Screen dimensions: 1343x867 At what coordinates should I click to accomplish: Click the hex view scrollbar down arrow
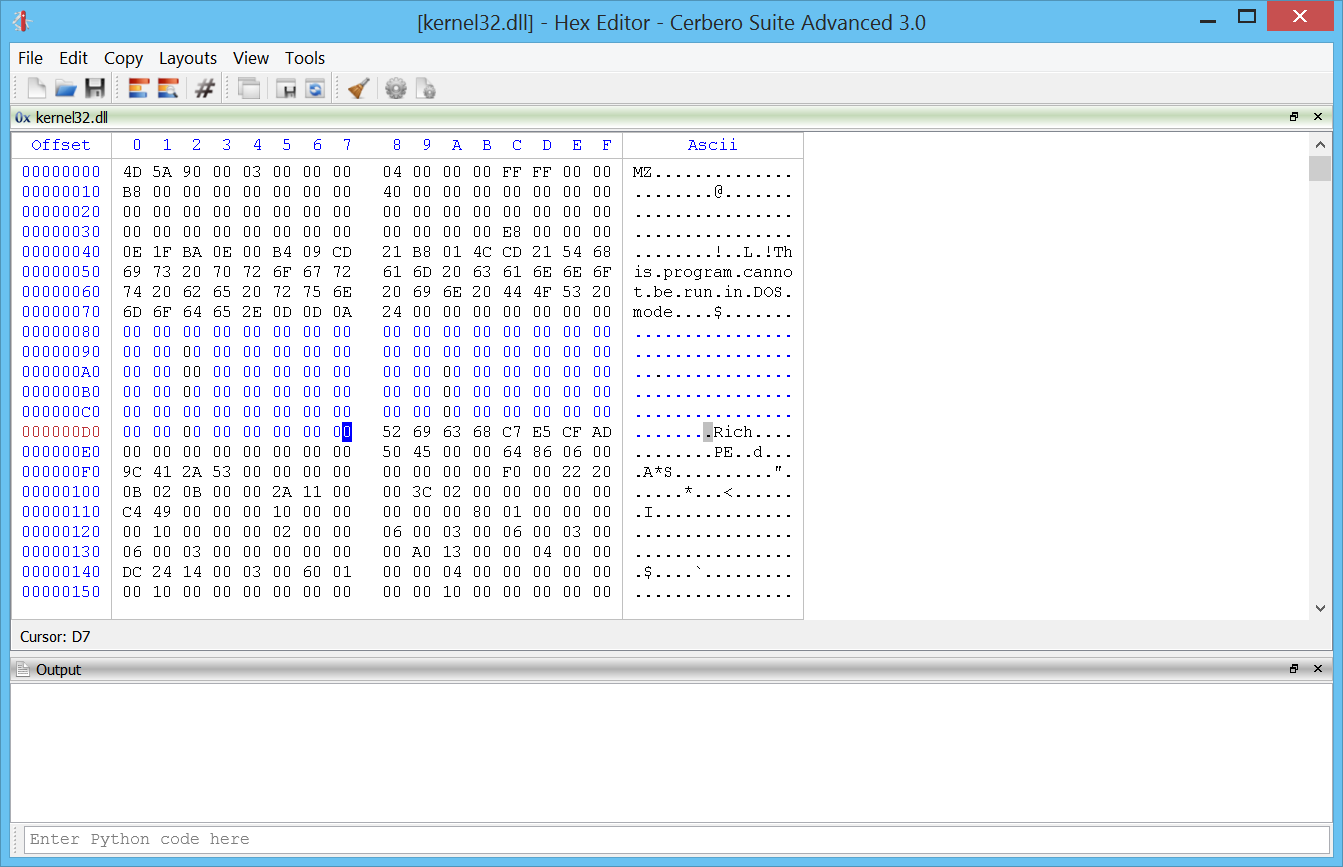[1320, 607]
